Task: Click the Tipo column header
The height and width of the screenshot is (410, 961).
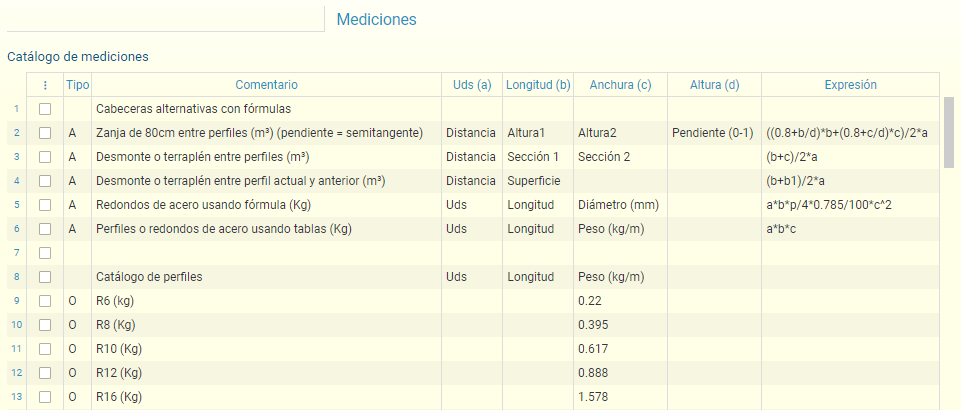Action: coord(77,85)
